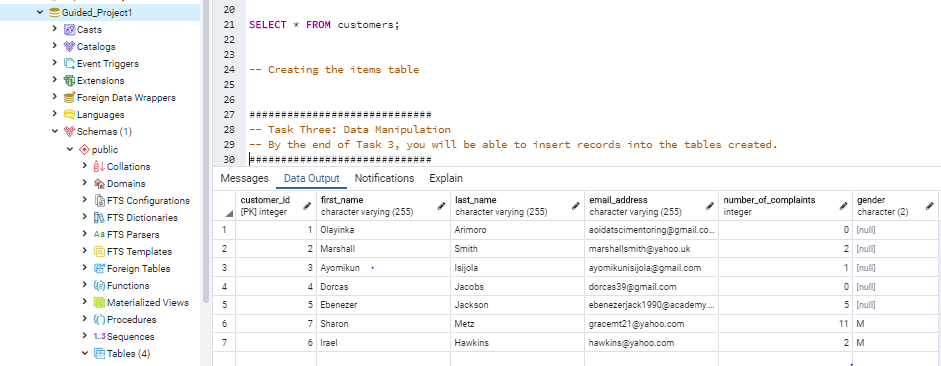Click line number 28 in gutter
The width and height of the screenshot is (941, 366).
point(228,130)
